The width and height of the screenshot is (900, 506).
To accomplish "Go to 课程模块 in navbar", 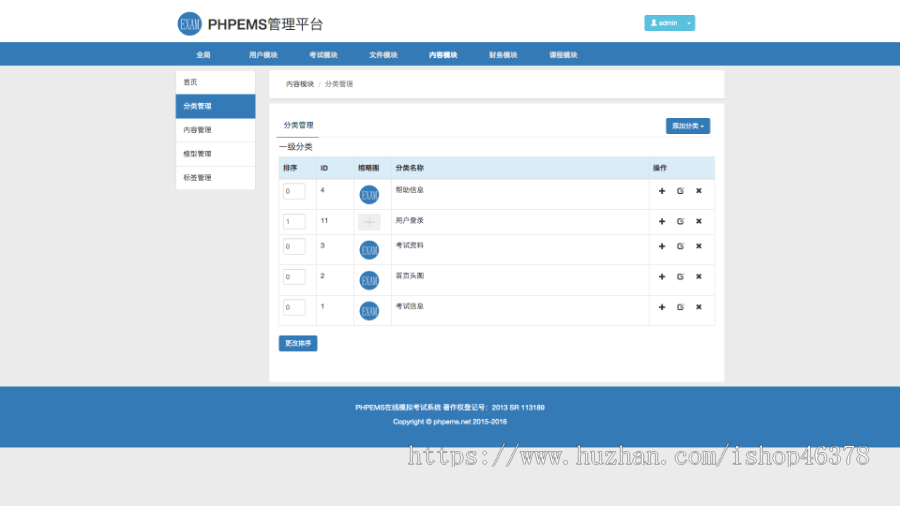I will tap(563, 55).
